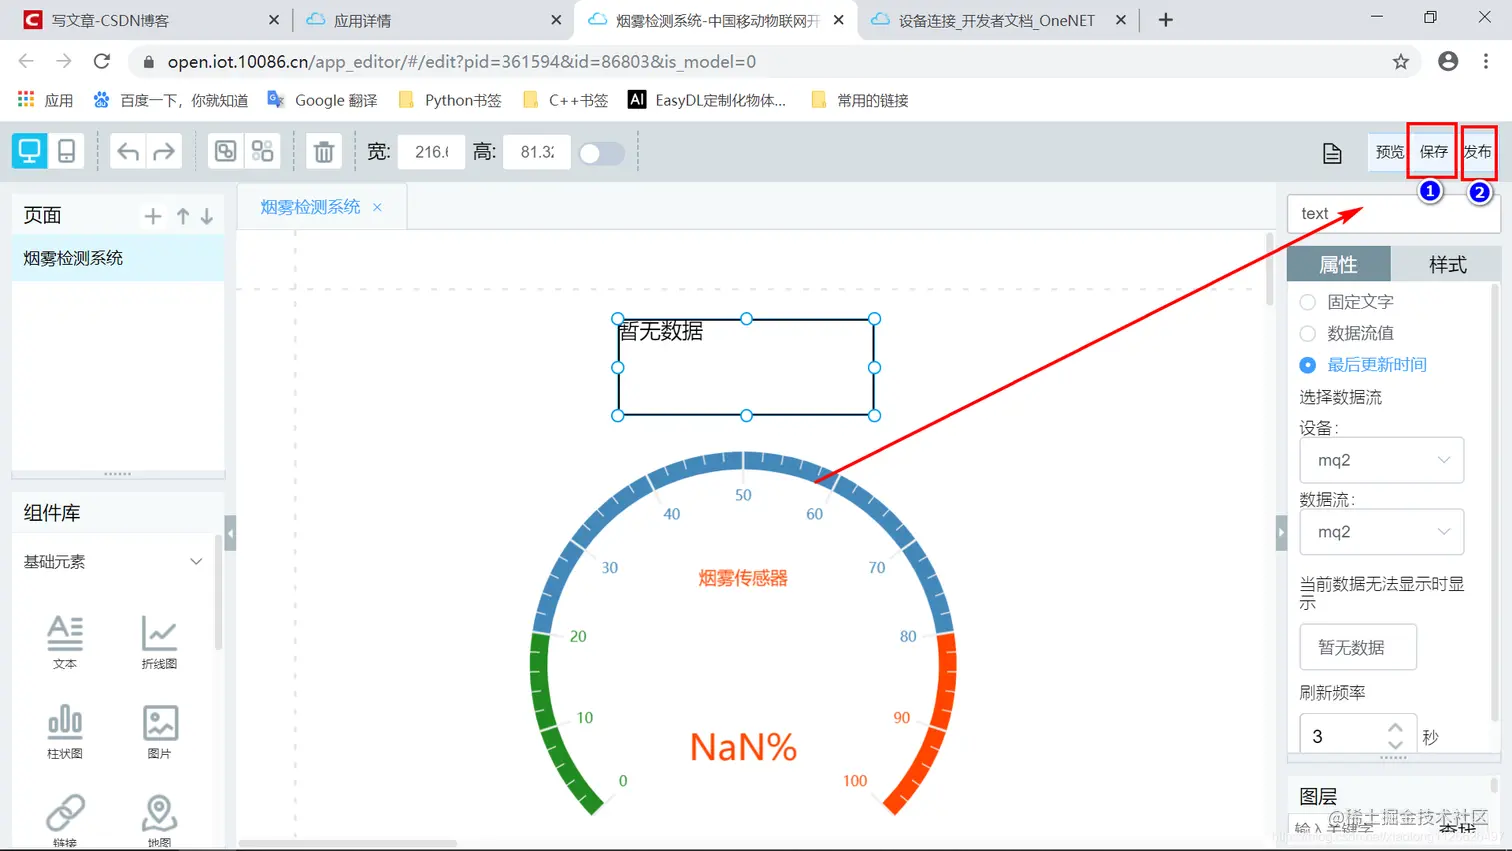Click the 发布 publish button
This screenshot has width=1512, height=851.
coord(1478,152)
